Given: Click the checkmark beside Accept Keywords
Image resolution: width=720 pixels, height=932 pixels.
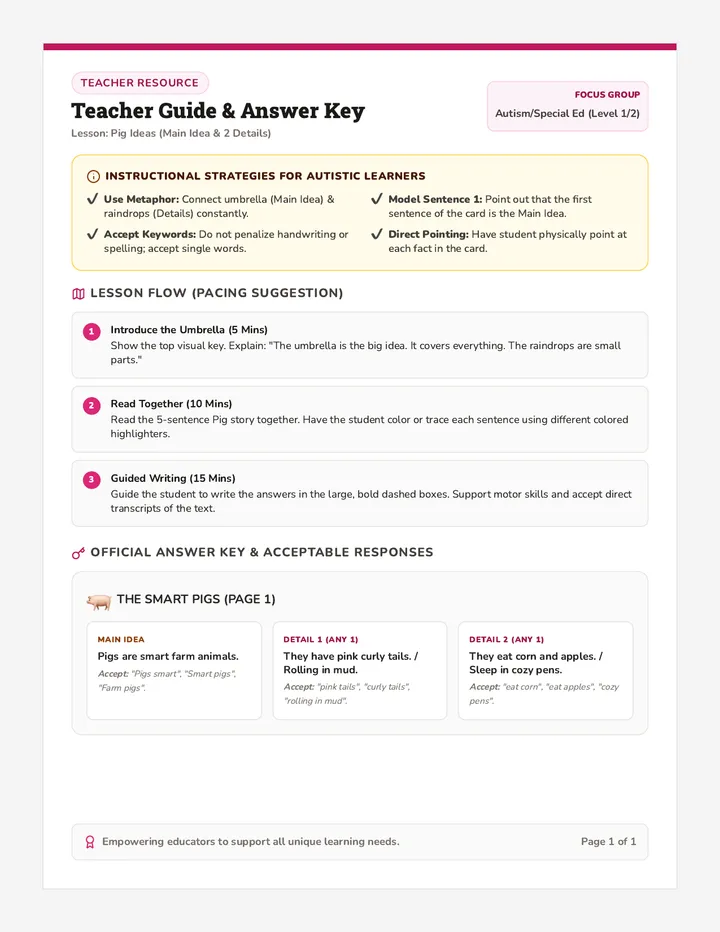Looking at the screenshot, I should tap(92, 234).
